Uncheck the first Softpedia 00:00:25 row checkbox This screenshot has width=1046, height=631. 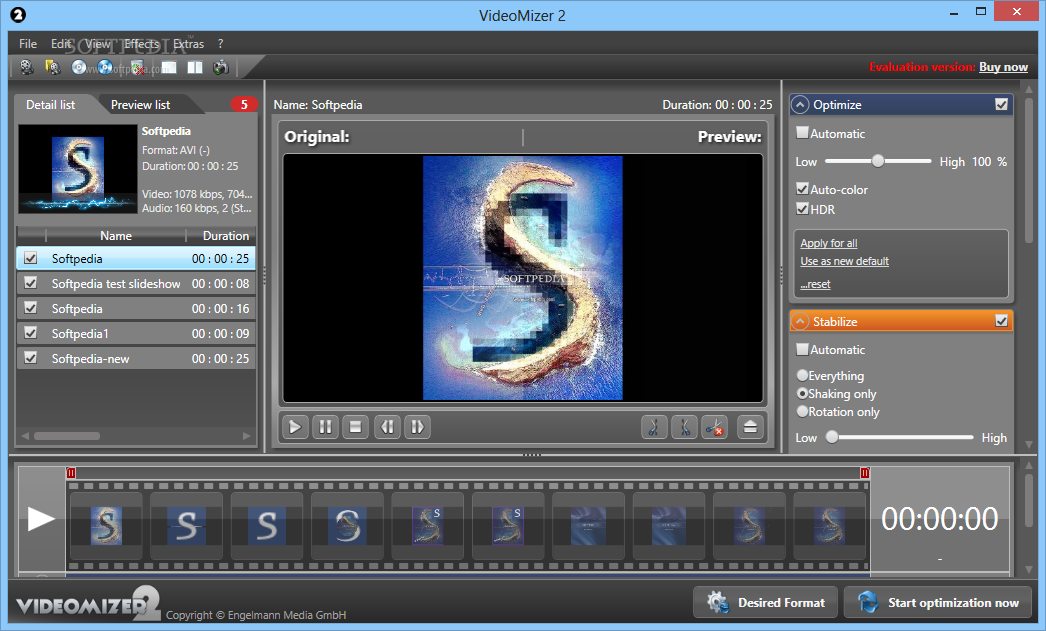click(x=31, y=258)
